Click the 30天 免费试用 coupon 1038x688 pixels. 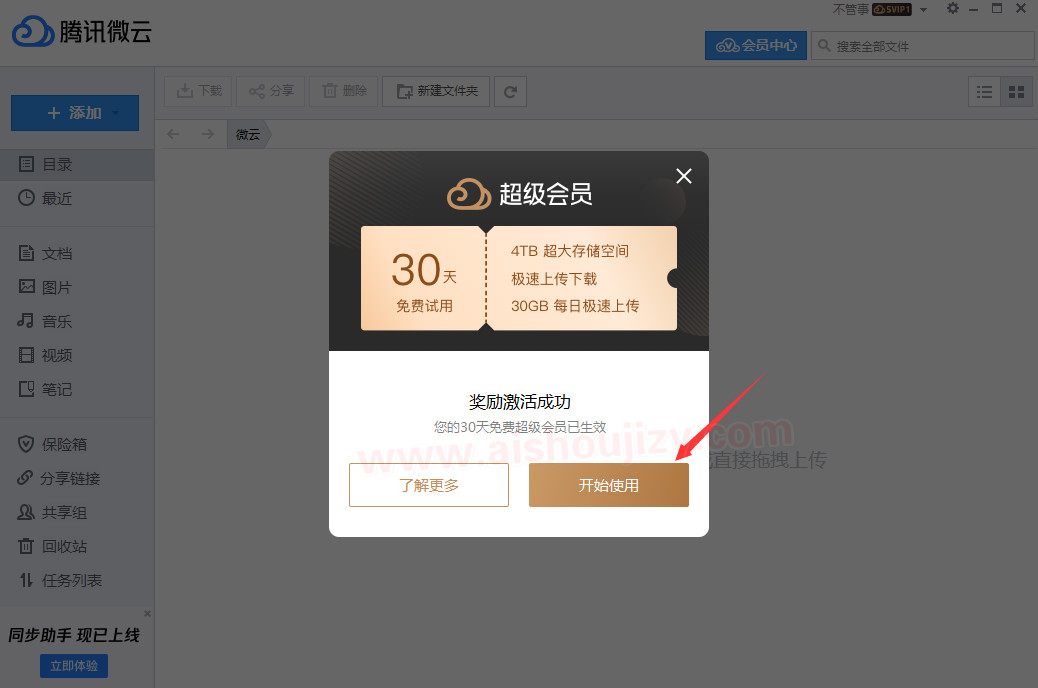(x=424, y=278)
